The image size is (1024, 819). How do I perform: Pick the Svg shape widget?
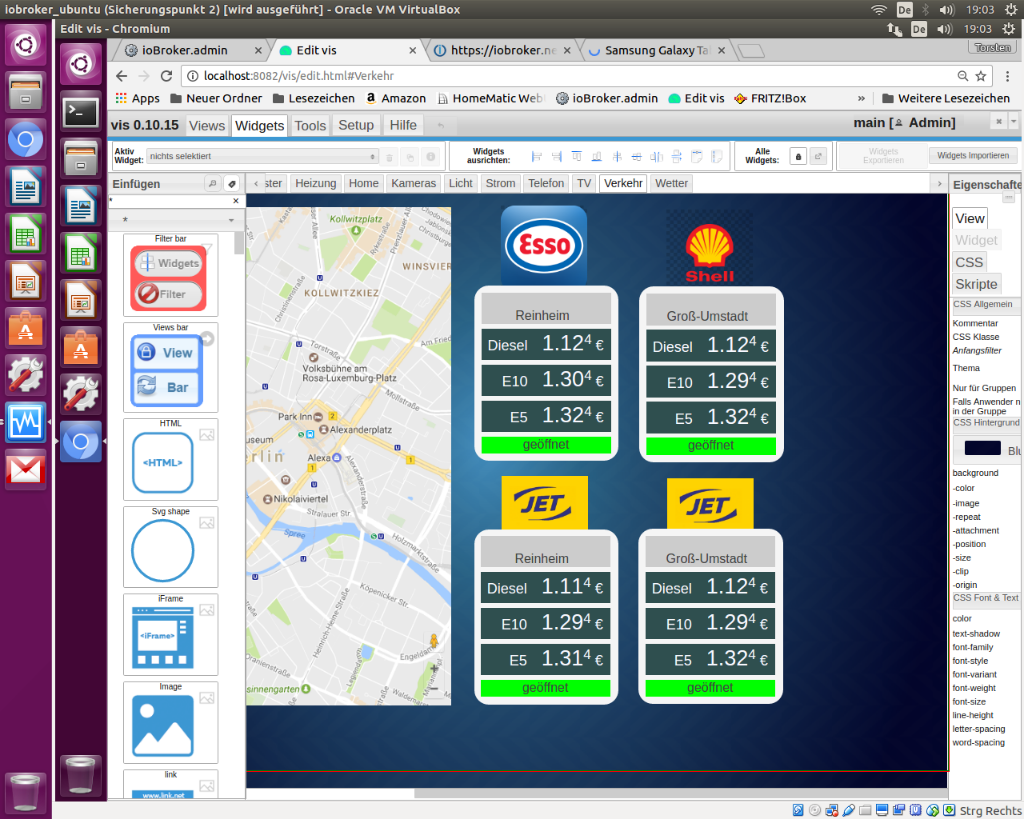point(170,547)
